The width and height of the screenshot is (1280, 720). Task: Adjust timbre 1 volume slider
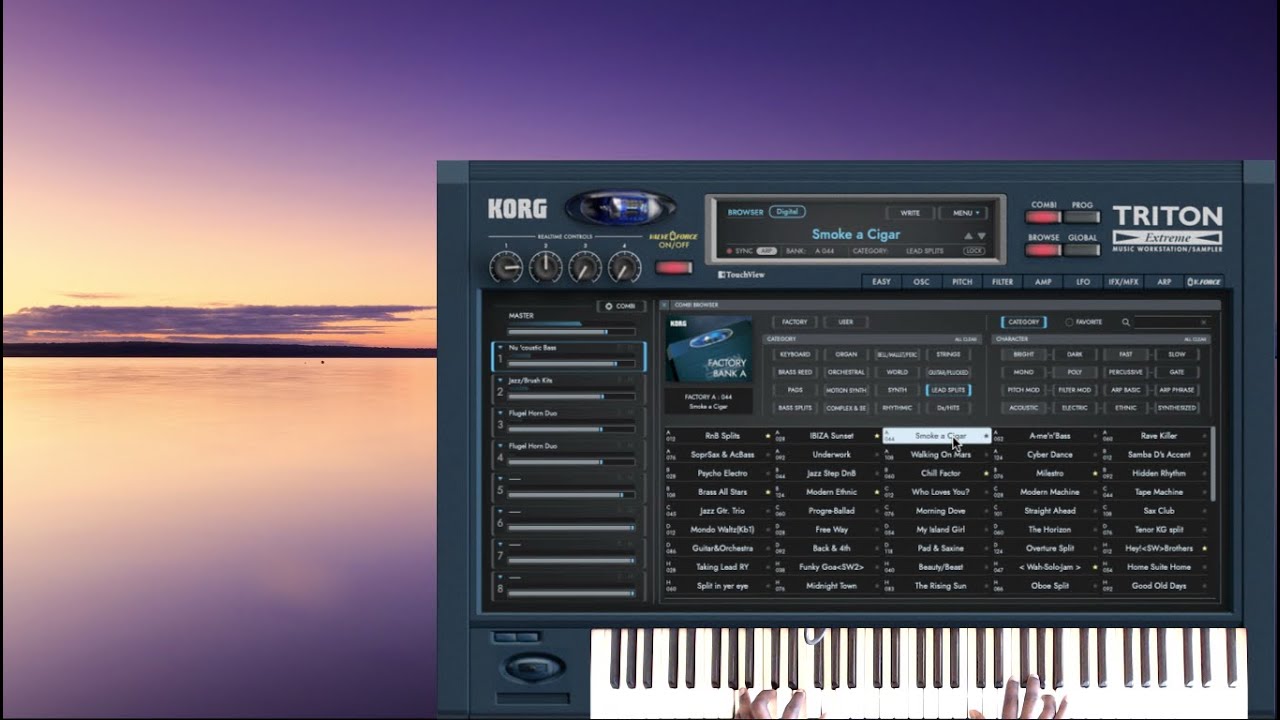click(x=571, y=364)
